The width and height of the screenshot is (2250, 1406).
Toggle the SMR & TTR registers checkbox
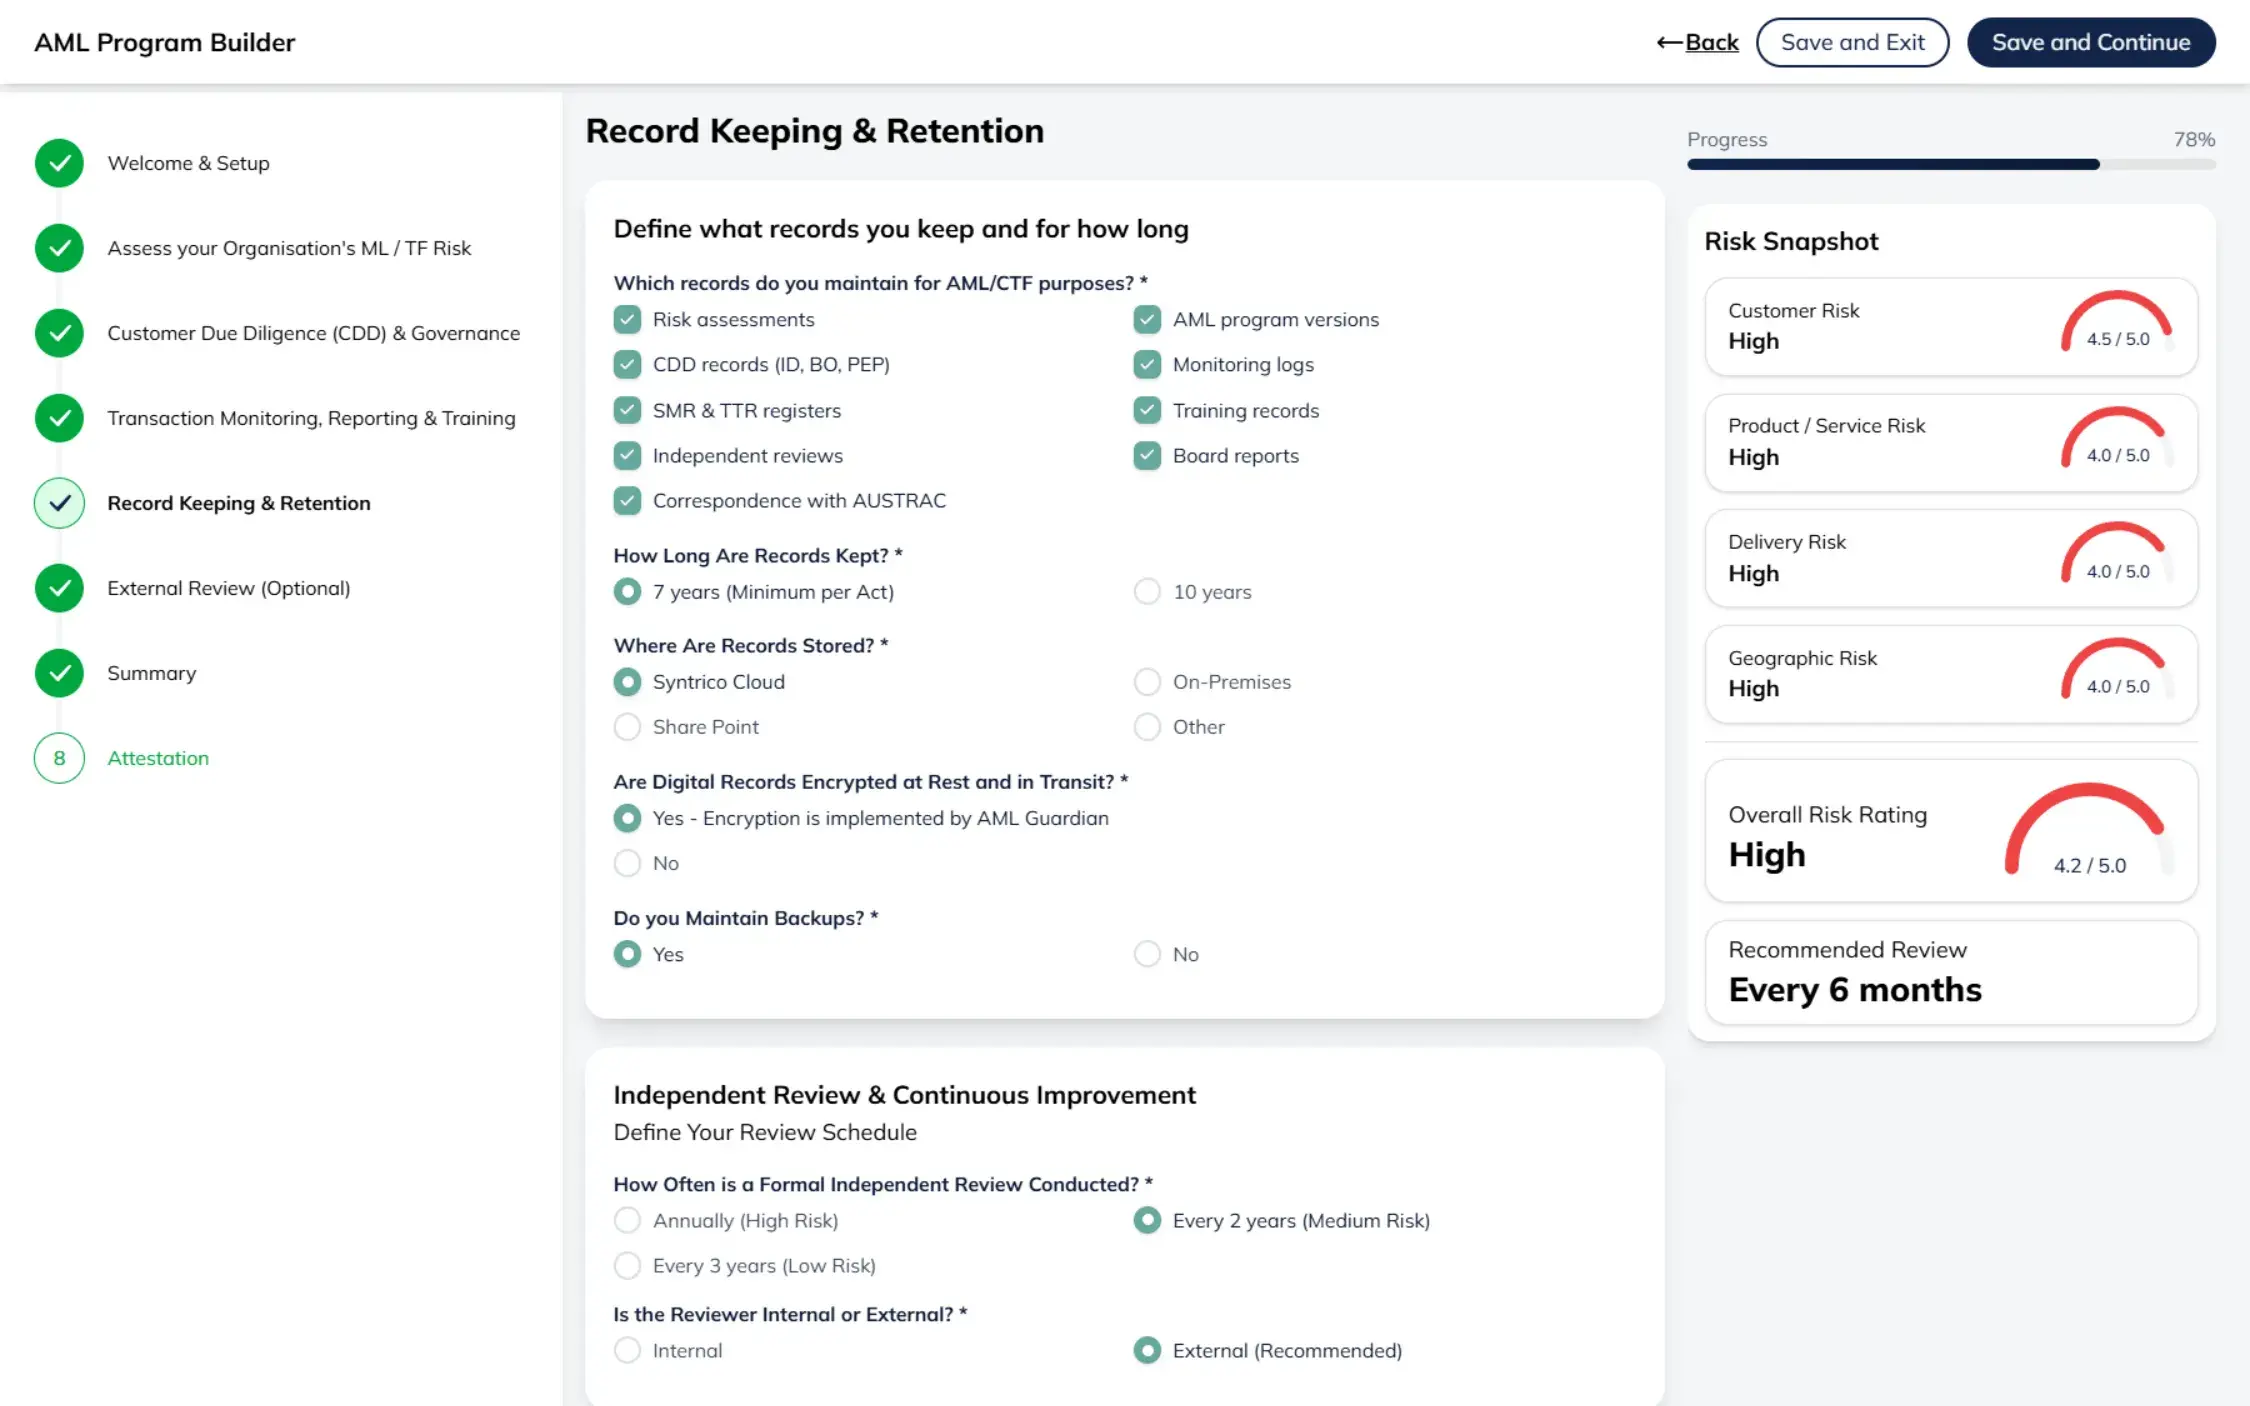tap(627, 410)
